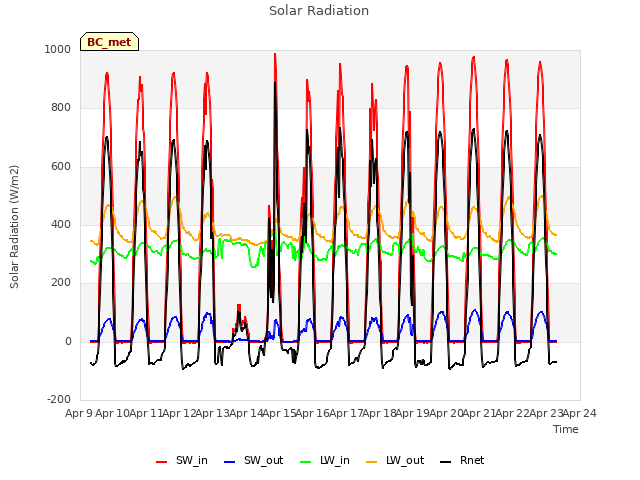Click the blue SW_out legend swatch
640x480 pixels.
click(230, 462)
